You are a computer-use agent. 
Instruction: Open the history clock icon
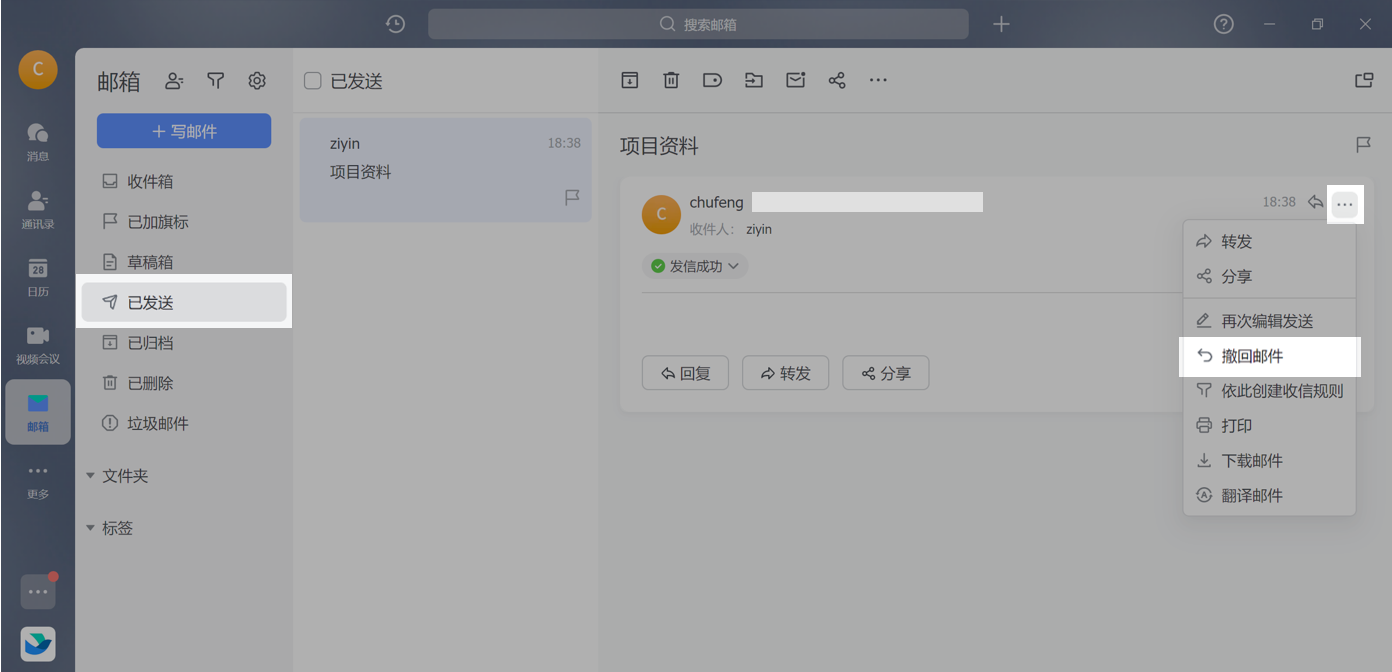click(x=395, y=24)
